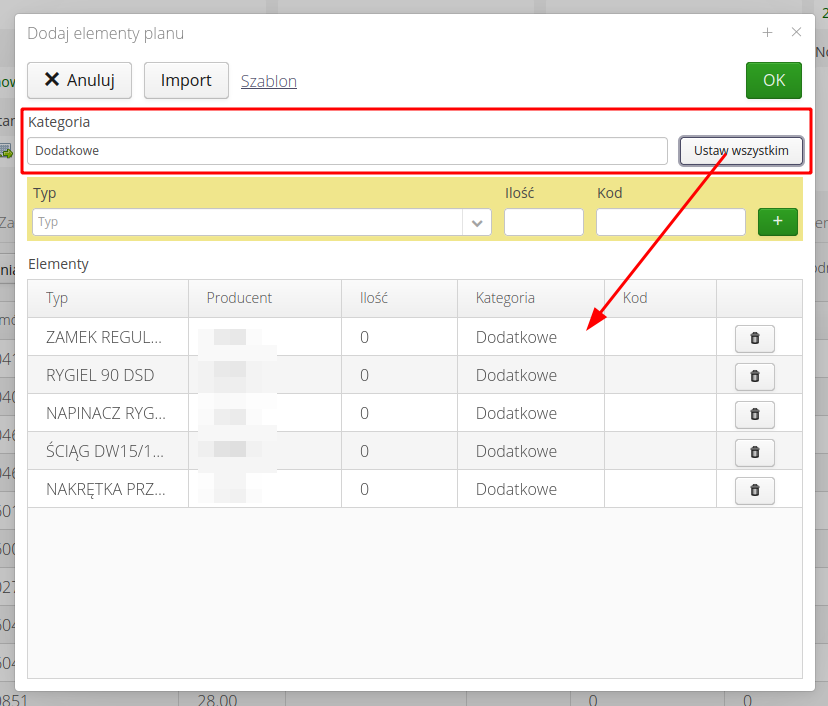Viewport: 828px width, 706px height.
Task: Cancel the dialog with Anuluj
Action: click(x=79, y=80)
